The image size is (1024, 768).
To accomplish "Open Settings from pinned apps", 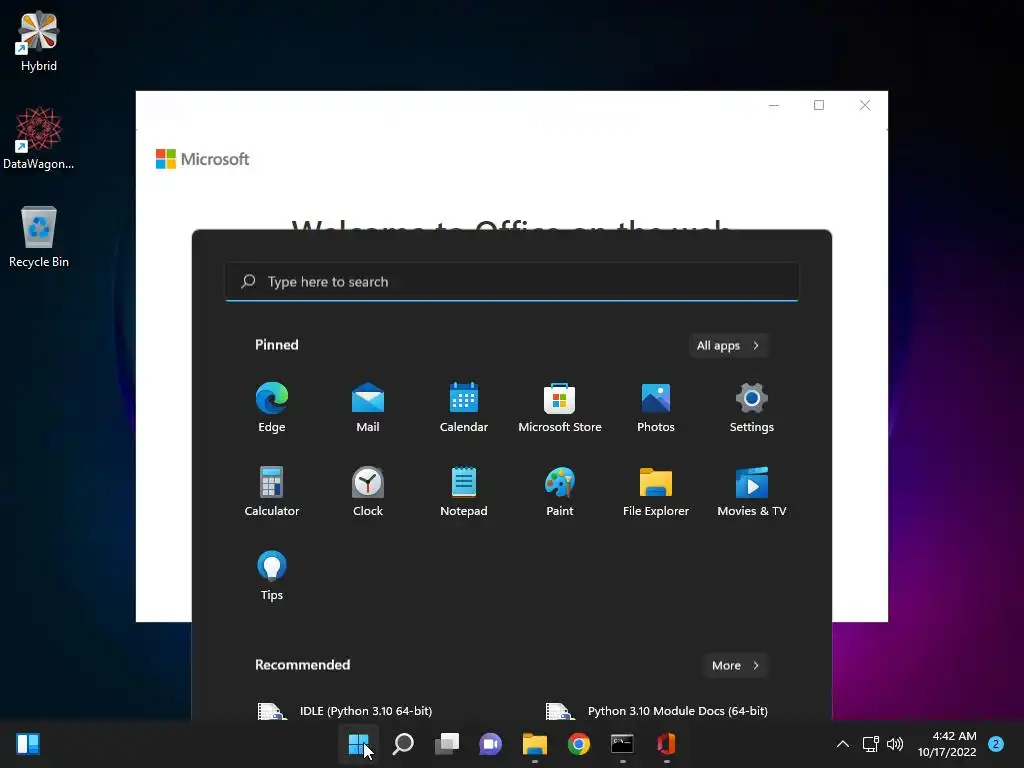I will pos(752,408).
